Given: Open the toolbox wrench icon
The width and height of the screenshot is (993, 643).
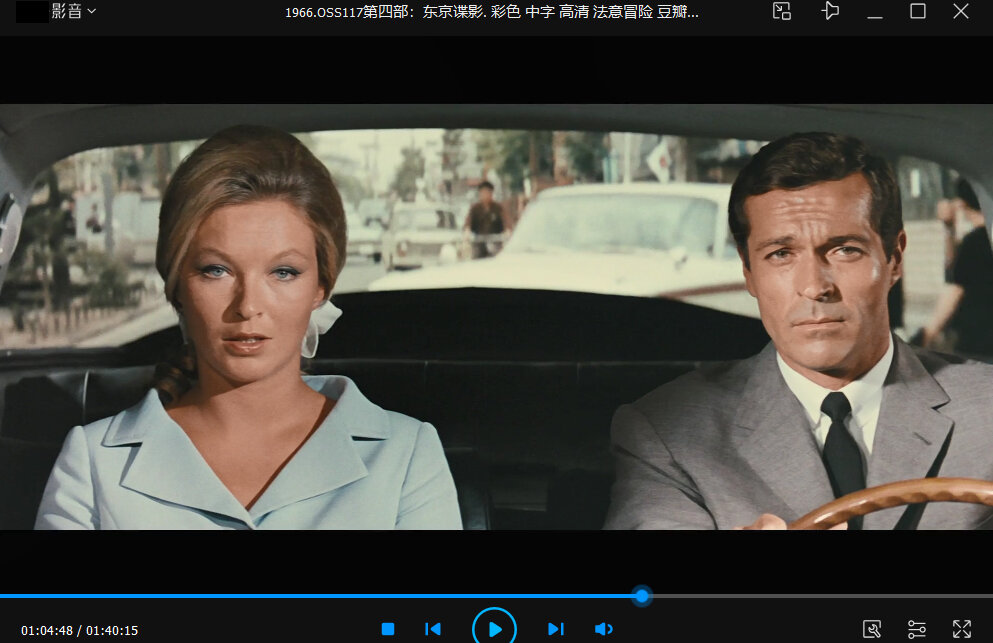Looking at the screenshot, I should click(872, 629).
